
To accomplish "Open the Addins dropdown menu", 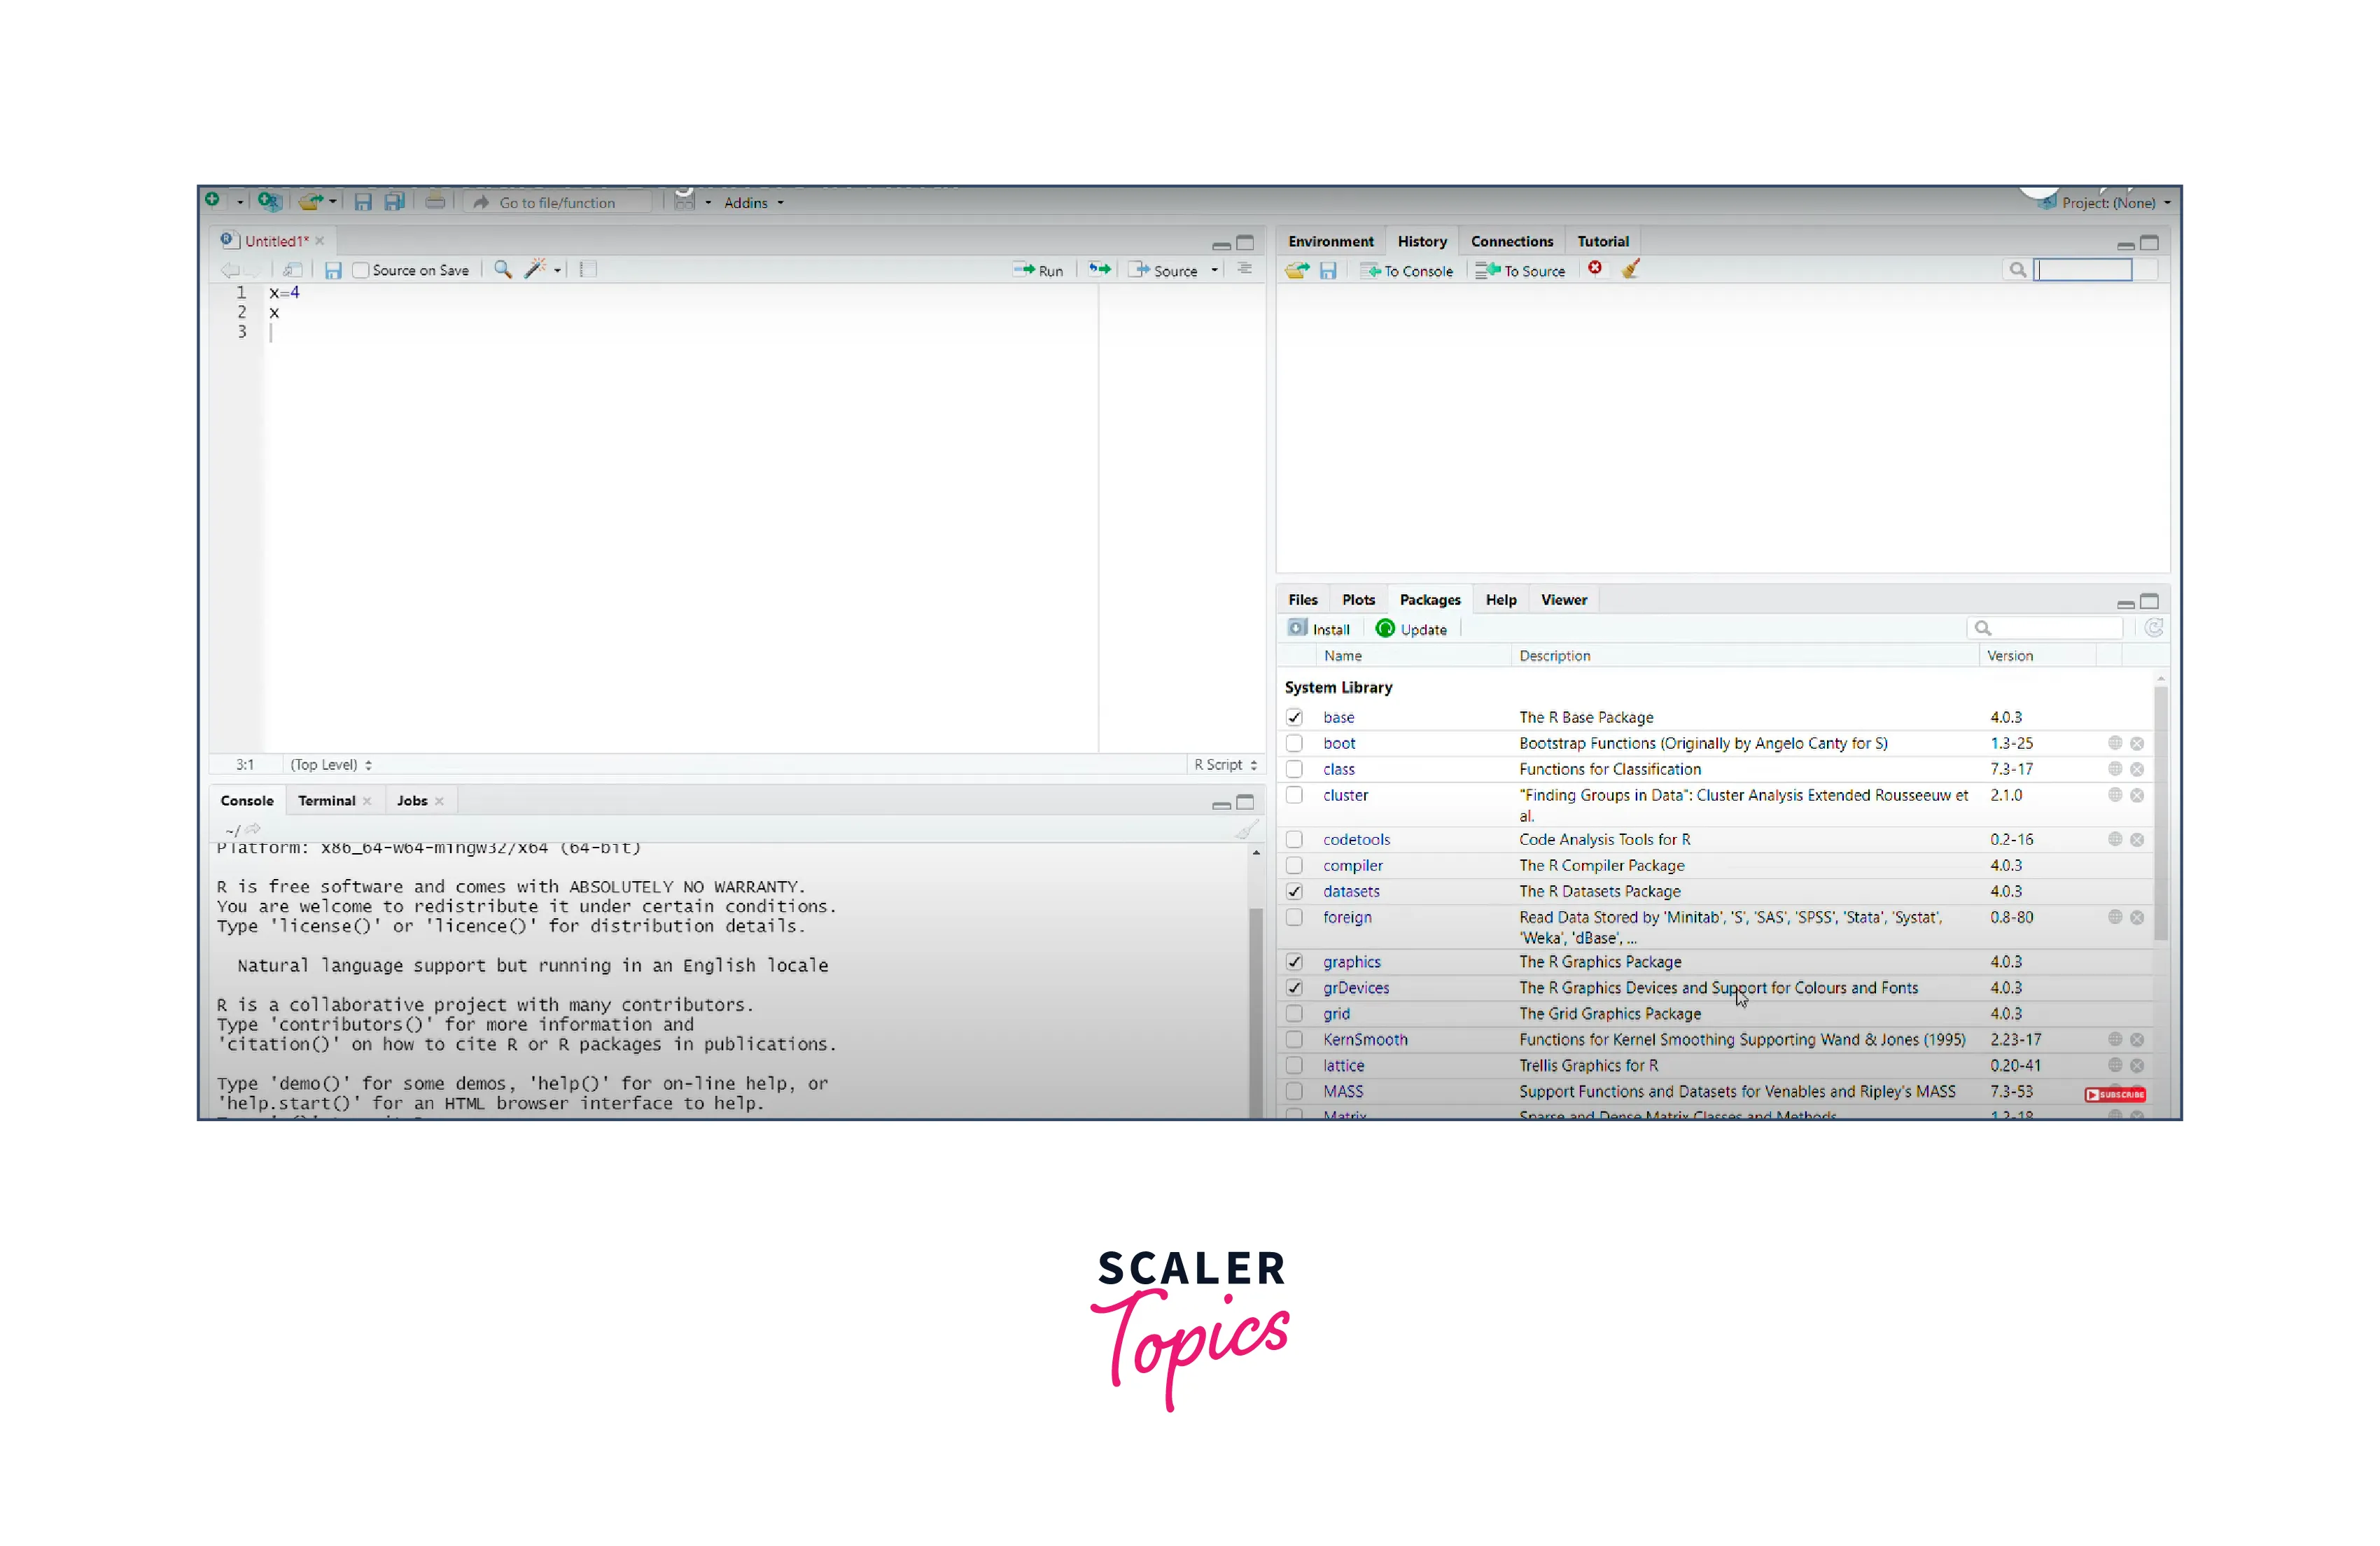I will [753, 202].
